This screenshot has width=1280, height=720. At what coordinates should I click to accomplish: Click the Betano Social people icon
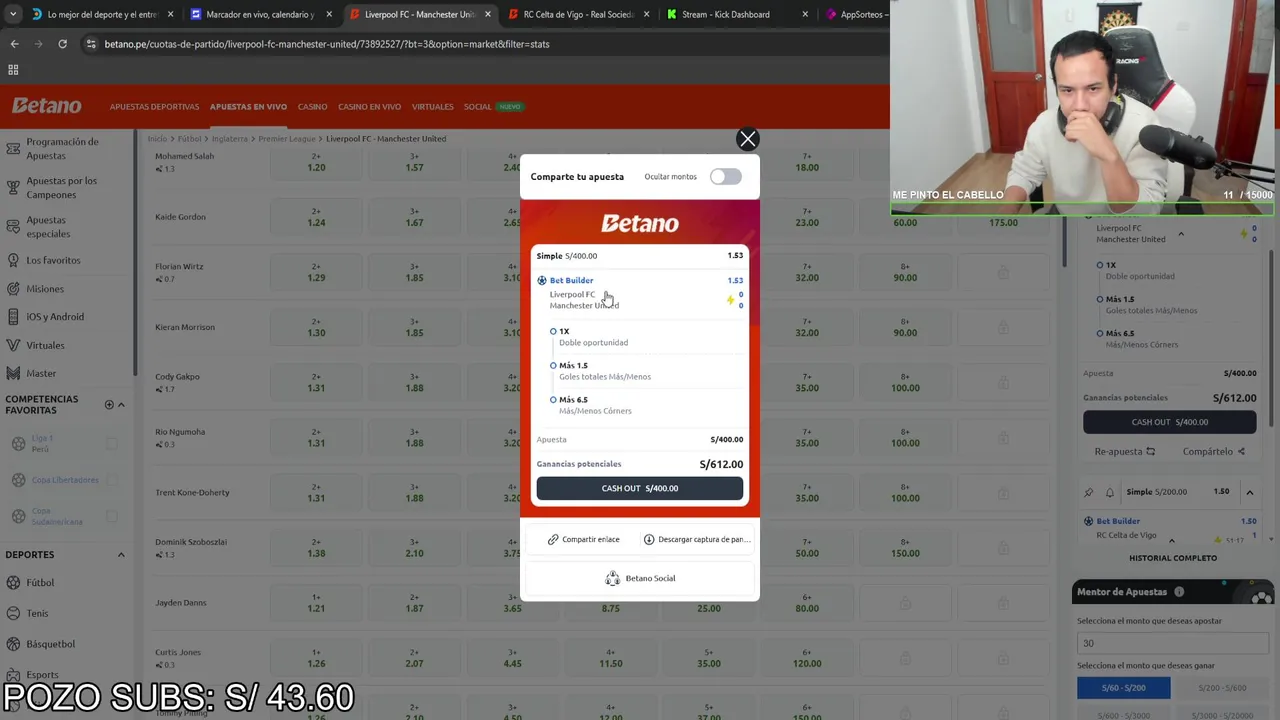(612, 578)
